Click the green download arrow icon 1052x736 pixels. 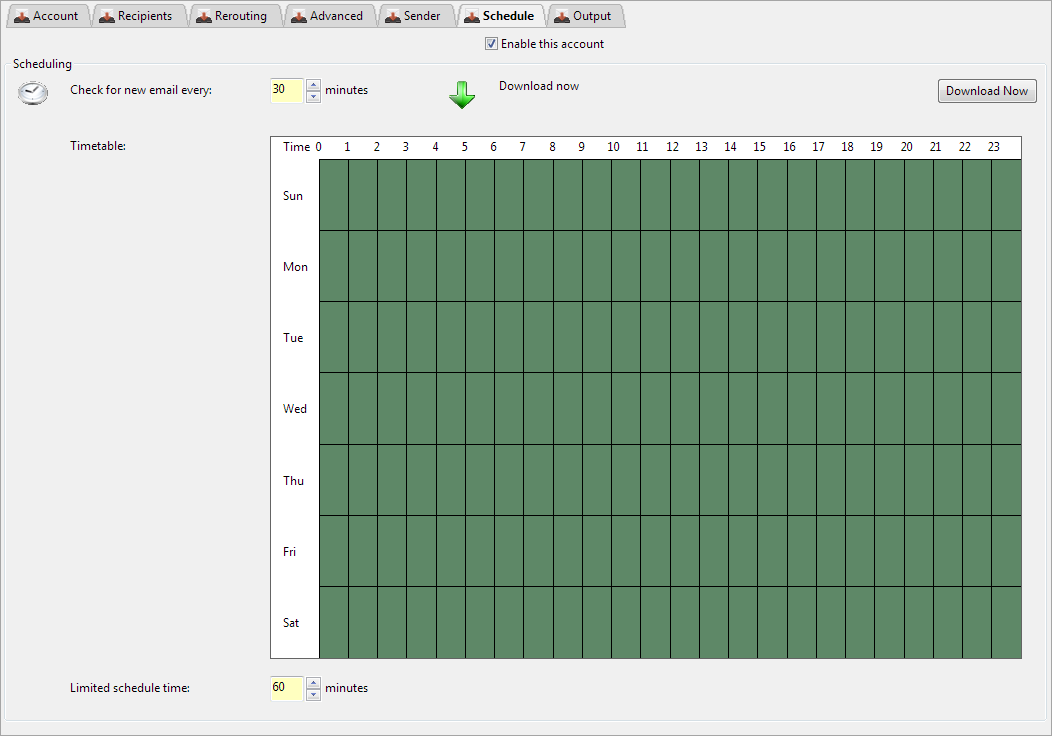(x=461, y=95)
